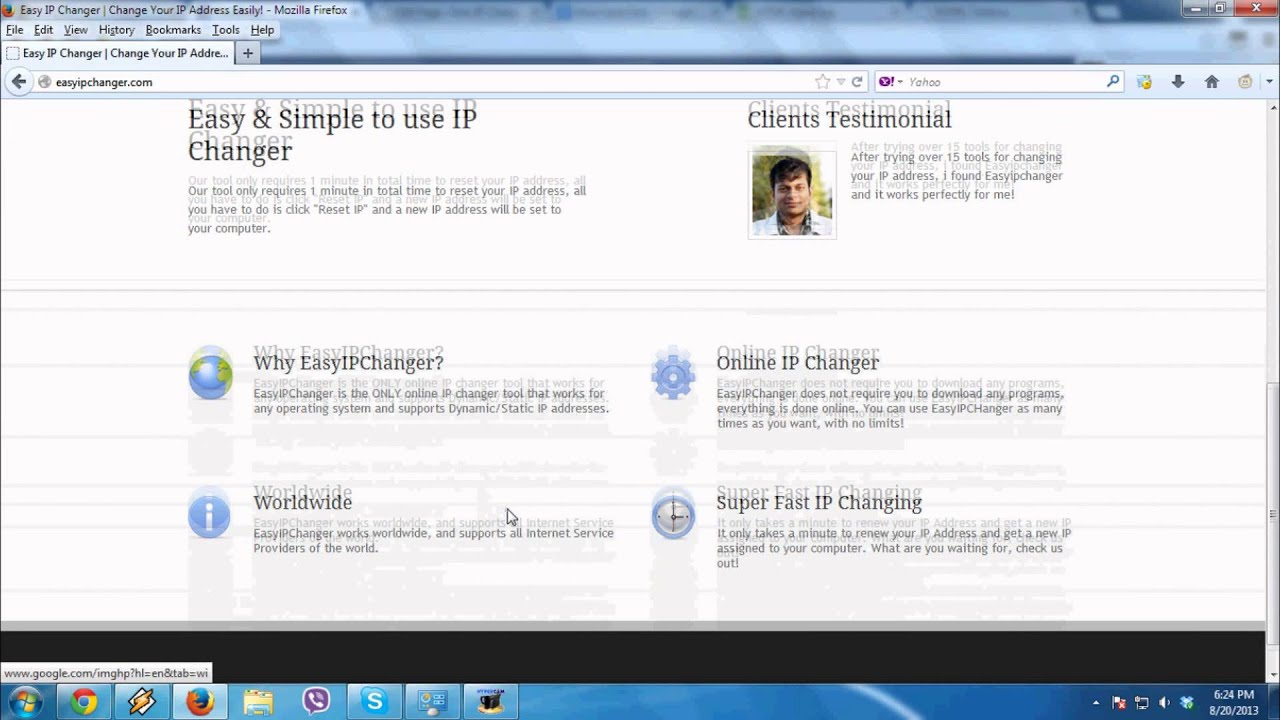Click the 'Worldwide' heading
Image resolution: width=1280 pixels, height=720 pixels.
point(302,502)
